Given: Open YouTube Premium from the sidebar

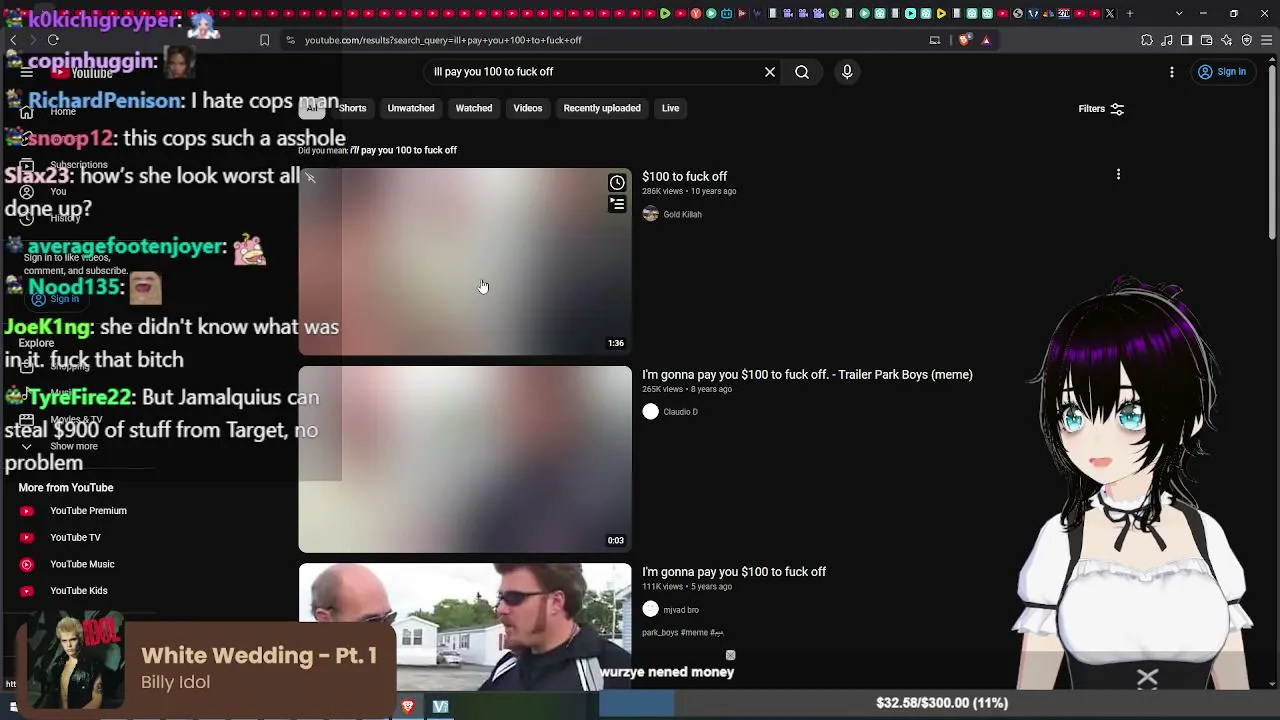Looking at the screenshot, I should point(88,511).
